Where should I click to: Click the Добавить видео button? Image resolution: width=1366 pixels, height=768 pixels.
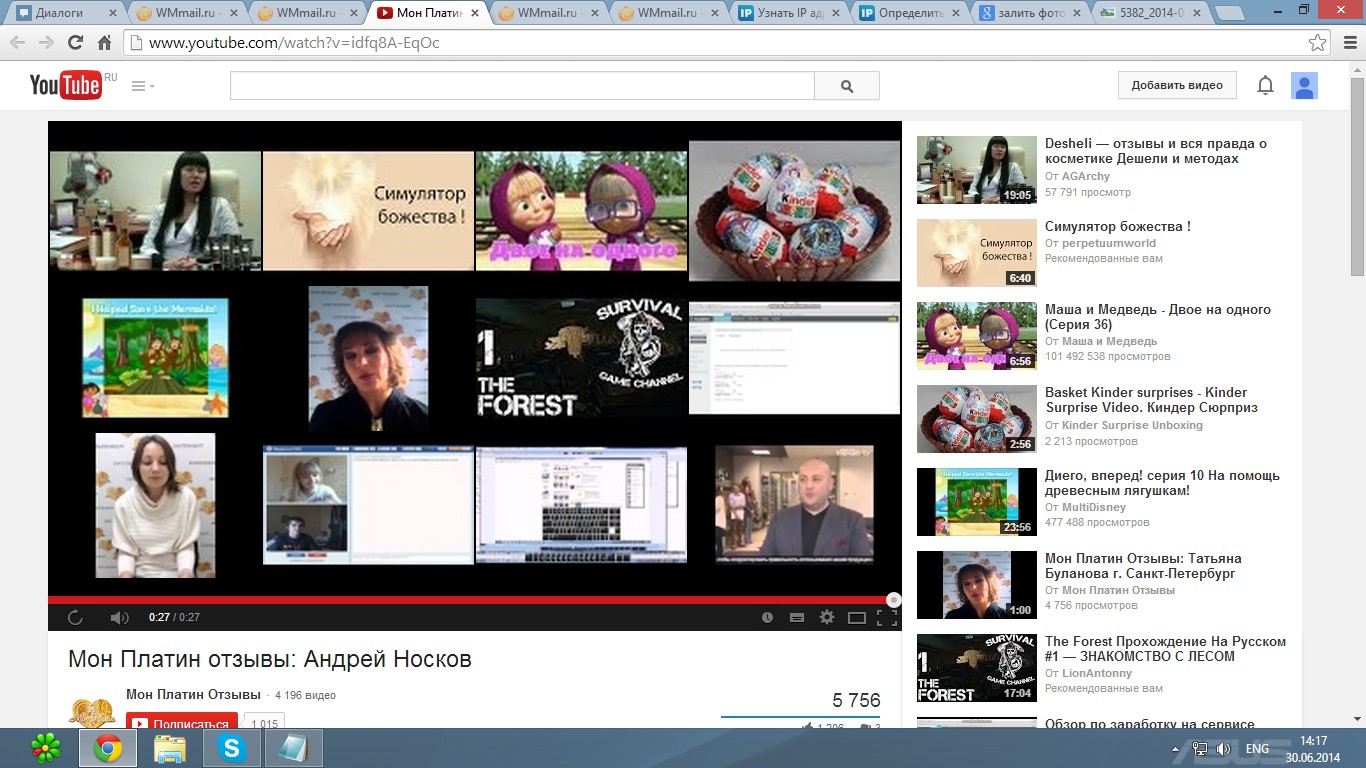(1177, 85)
